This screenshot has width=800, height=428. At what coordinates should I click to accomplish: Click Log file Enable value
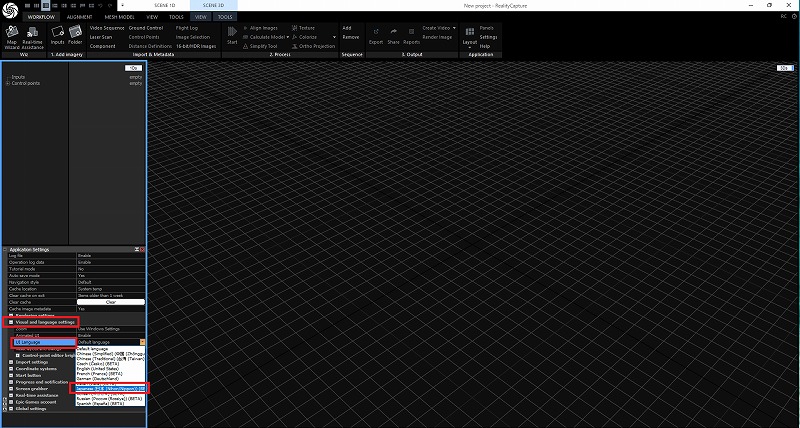pyautogui.click(x=111, y=256)
